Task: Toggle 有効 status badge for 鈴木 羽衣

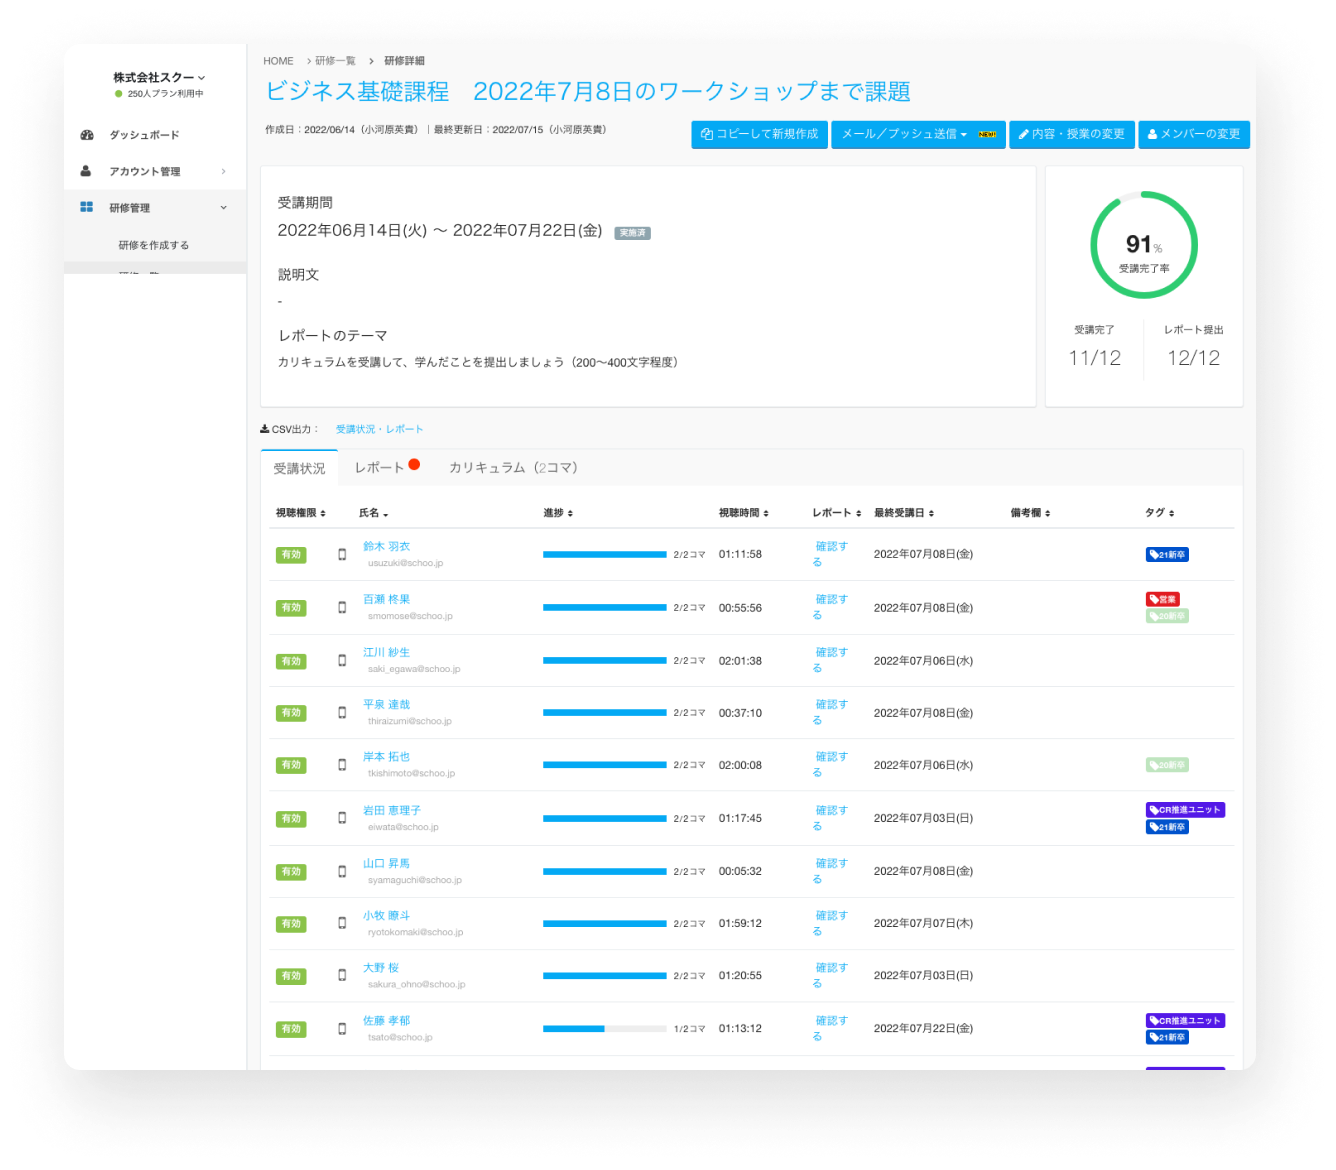Action: (x=291, y=555)
